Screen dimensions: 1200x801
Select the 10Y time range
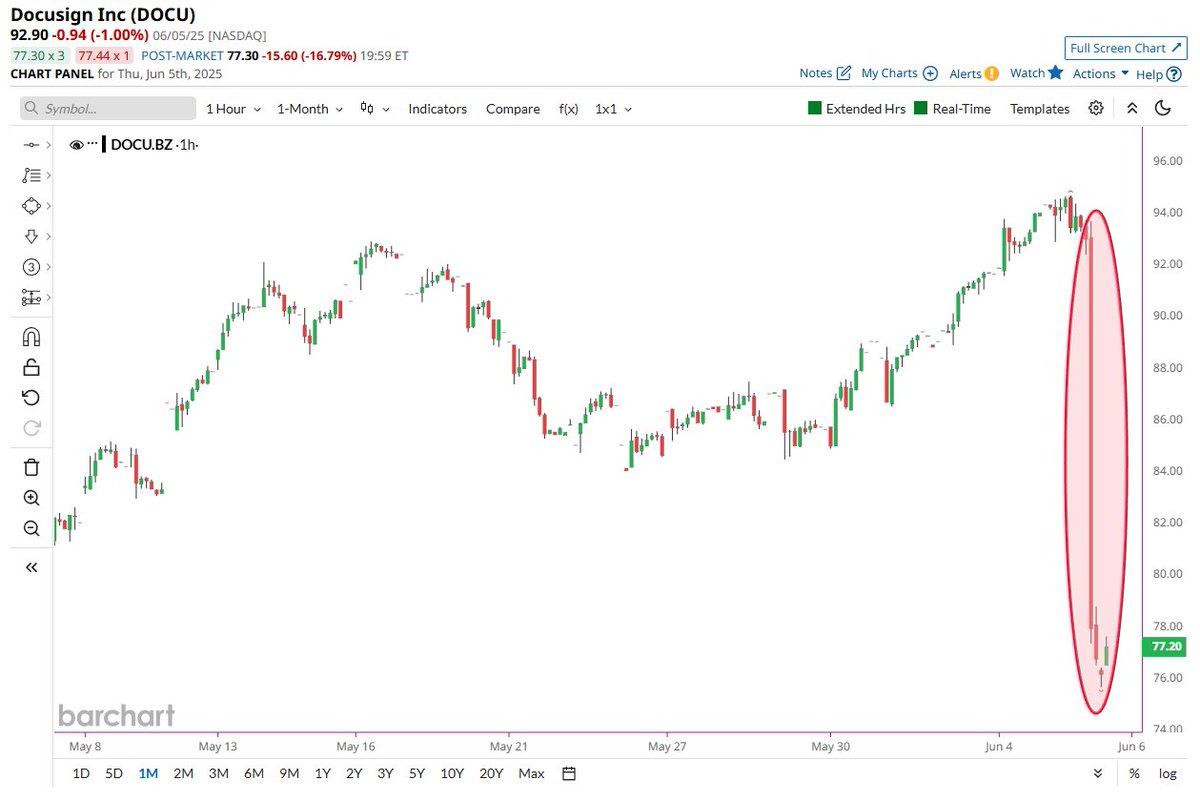(x=452, y=773)
